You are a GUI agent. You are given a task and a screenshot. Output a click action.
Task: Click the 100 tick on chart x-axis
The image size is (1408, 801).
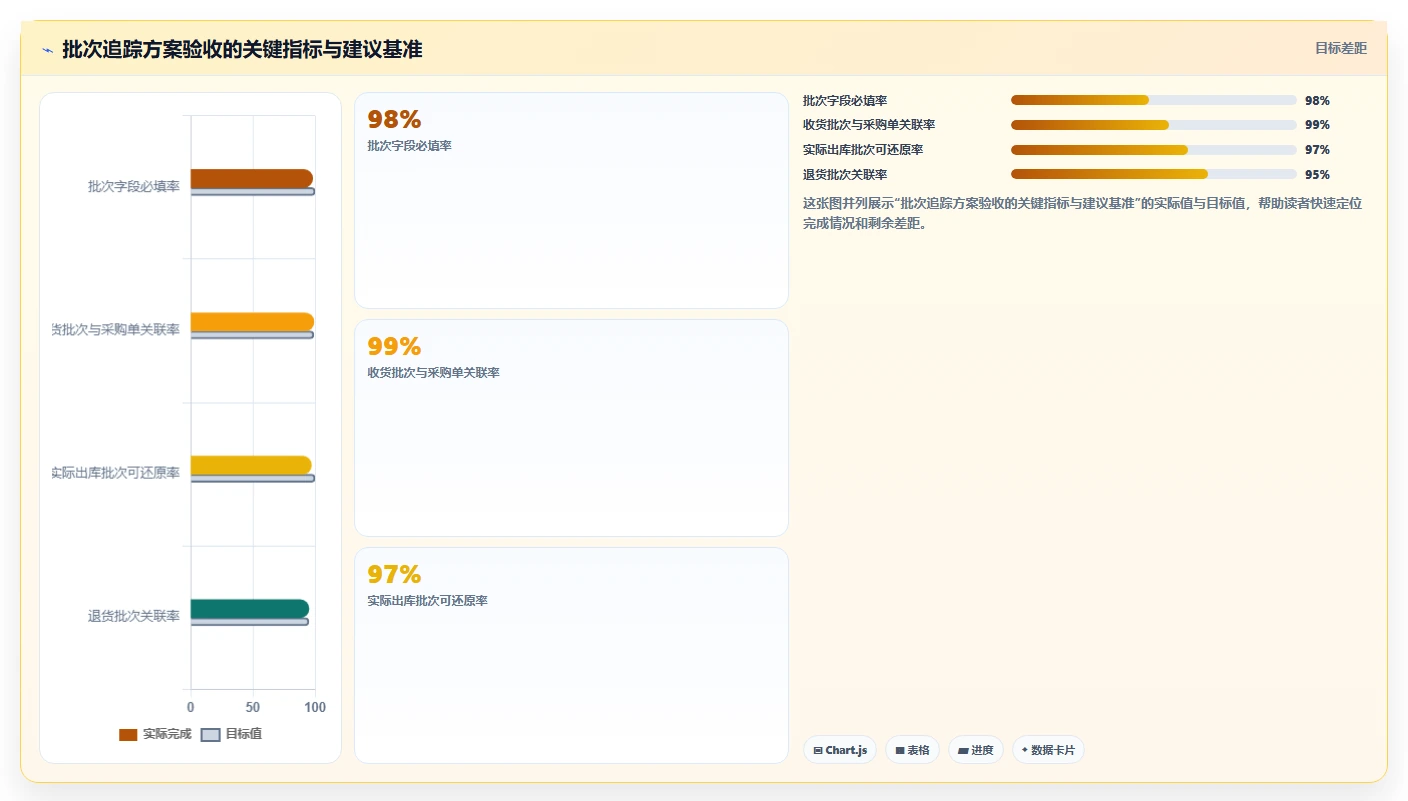pos(315,707)
